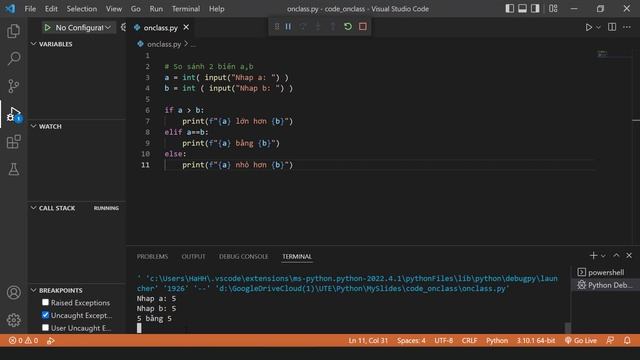Open the File menu
This screenshot has height=360, width=640.
point(30,9)
